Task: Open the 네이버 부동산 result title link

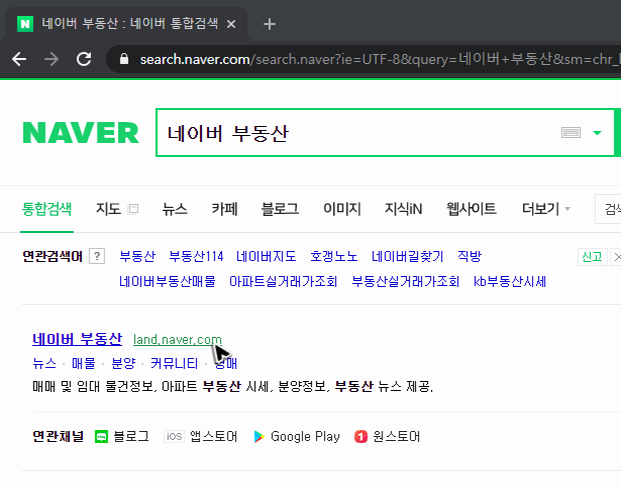Action: 77,339
